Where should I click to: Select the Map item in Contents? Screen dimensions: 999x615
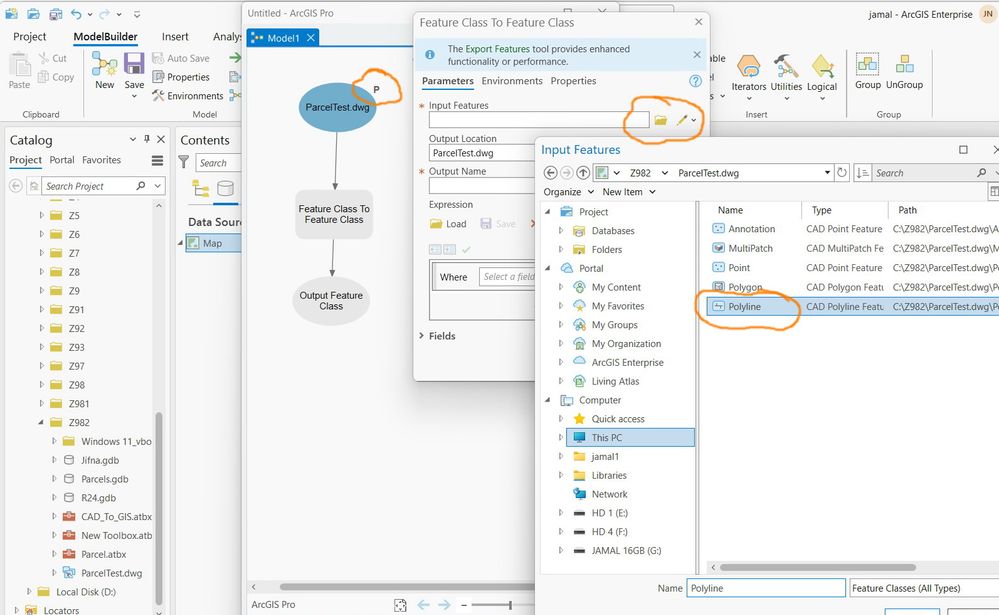[213, 243]
